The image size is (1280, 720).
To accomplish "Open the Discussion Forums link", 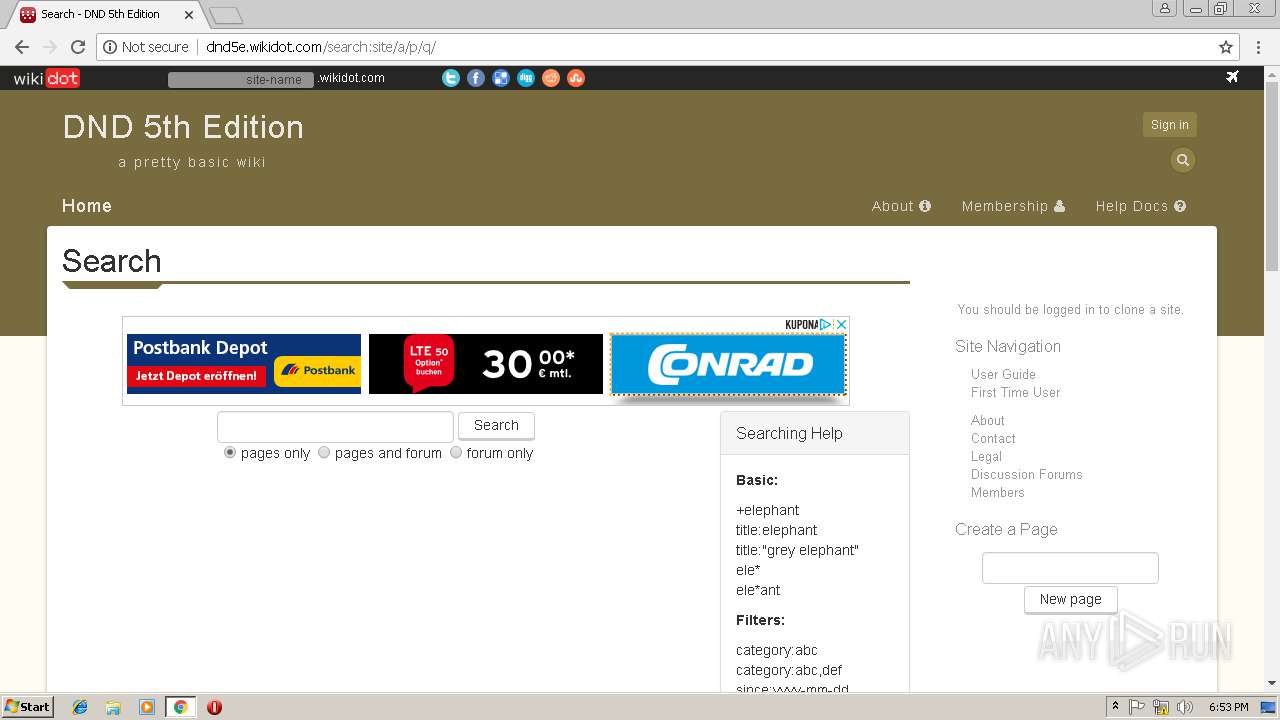I will click(x=1026, y=474).
